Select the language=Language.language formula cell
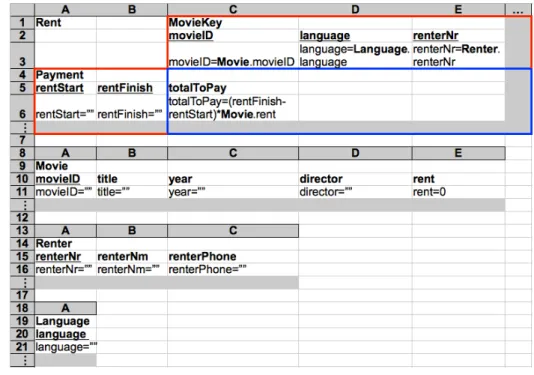 [x=355, y=56]
